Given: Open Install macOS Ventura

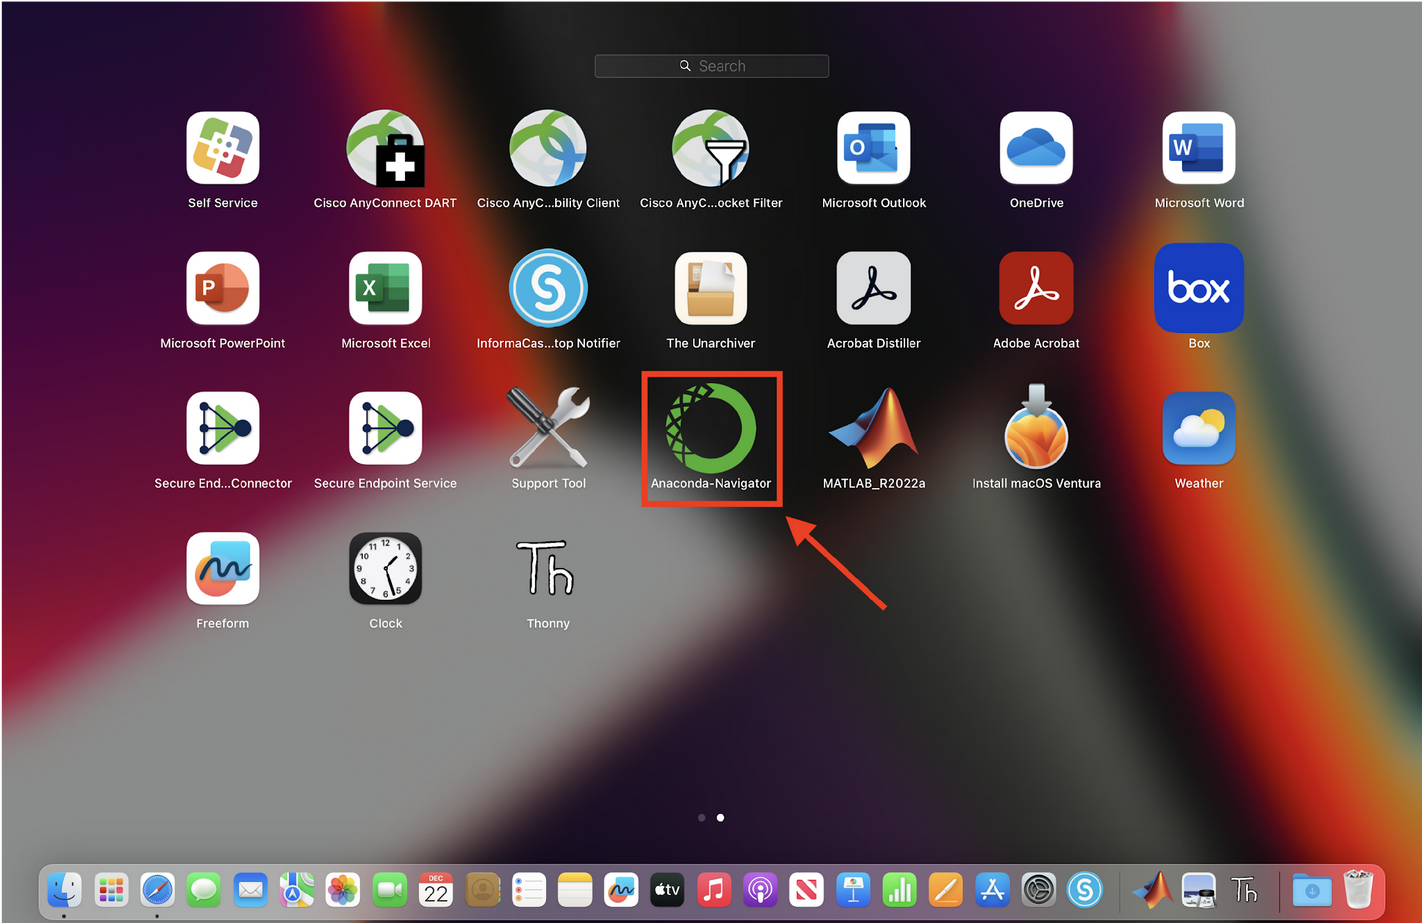Looking at the screenshot, I should click(x=1036, y=426).
